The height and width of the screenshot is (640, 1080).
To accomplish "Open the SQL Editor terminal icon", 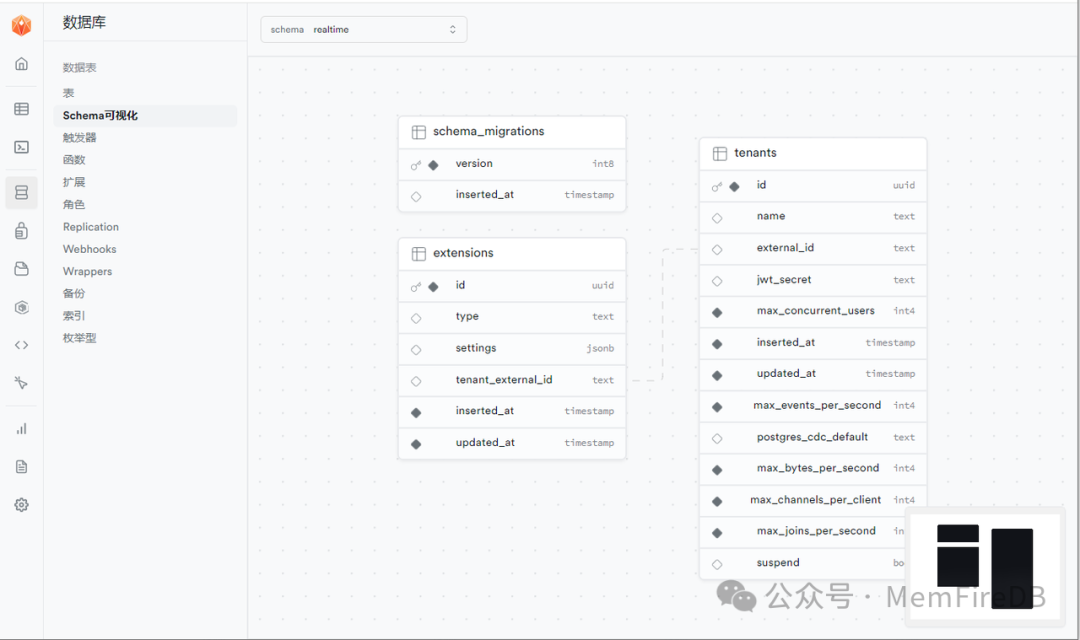I will [x=21, y=147].
